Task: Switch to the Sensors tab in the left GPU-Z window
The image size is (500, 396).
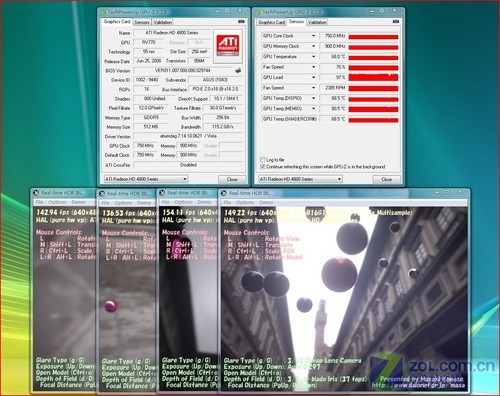Action: tap(142, 22)
